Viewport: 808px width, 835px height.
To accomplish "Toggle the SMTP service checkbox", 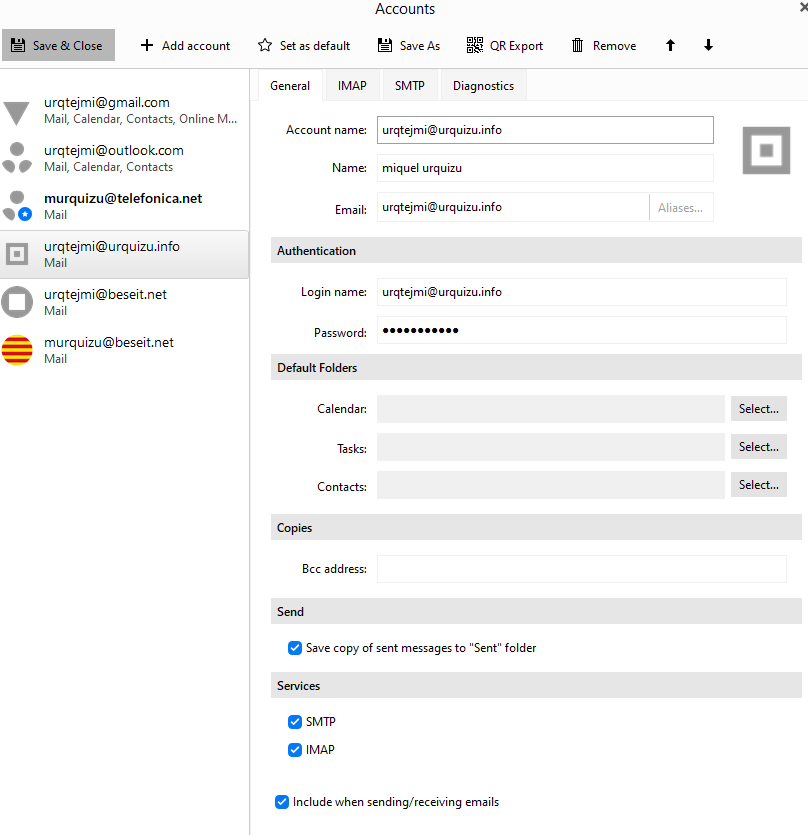I will click(295, 722).
